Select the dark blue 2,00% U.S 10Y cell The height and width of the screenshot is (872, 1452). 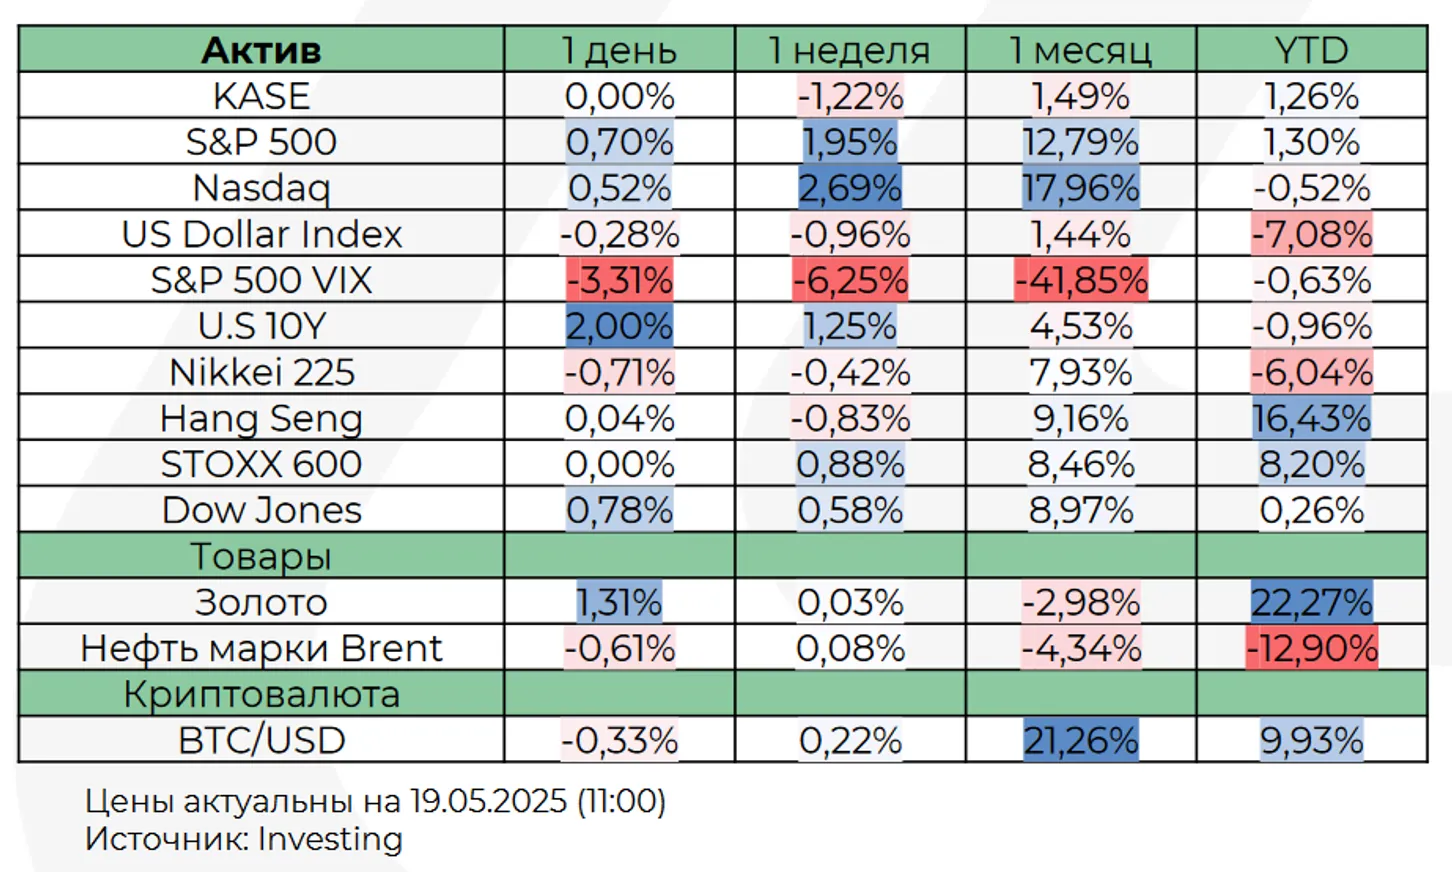coord(619,326)
